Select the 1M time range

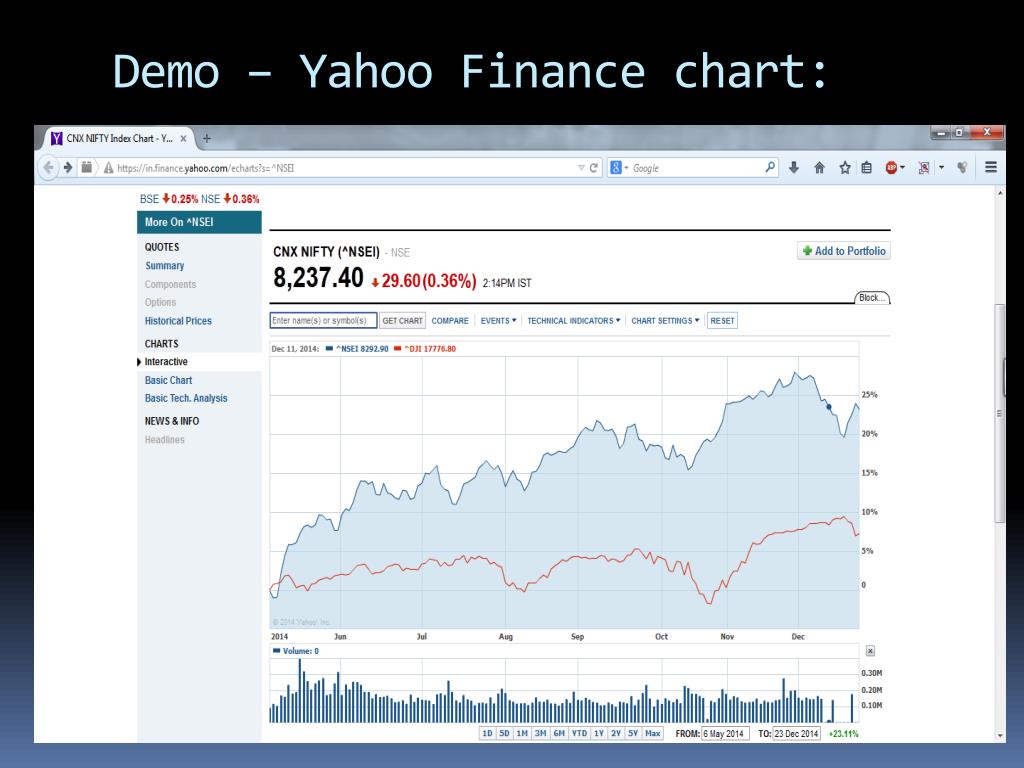pyautogui.click(x=522, y=733)
